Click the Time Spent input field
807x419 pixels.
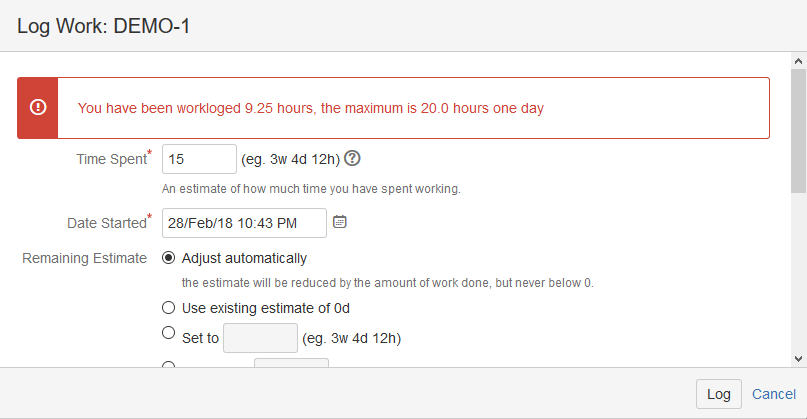199,159
